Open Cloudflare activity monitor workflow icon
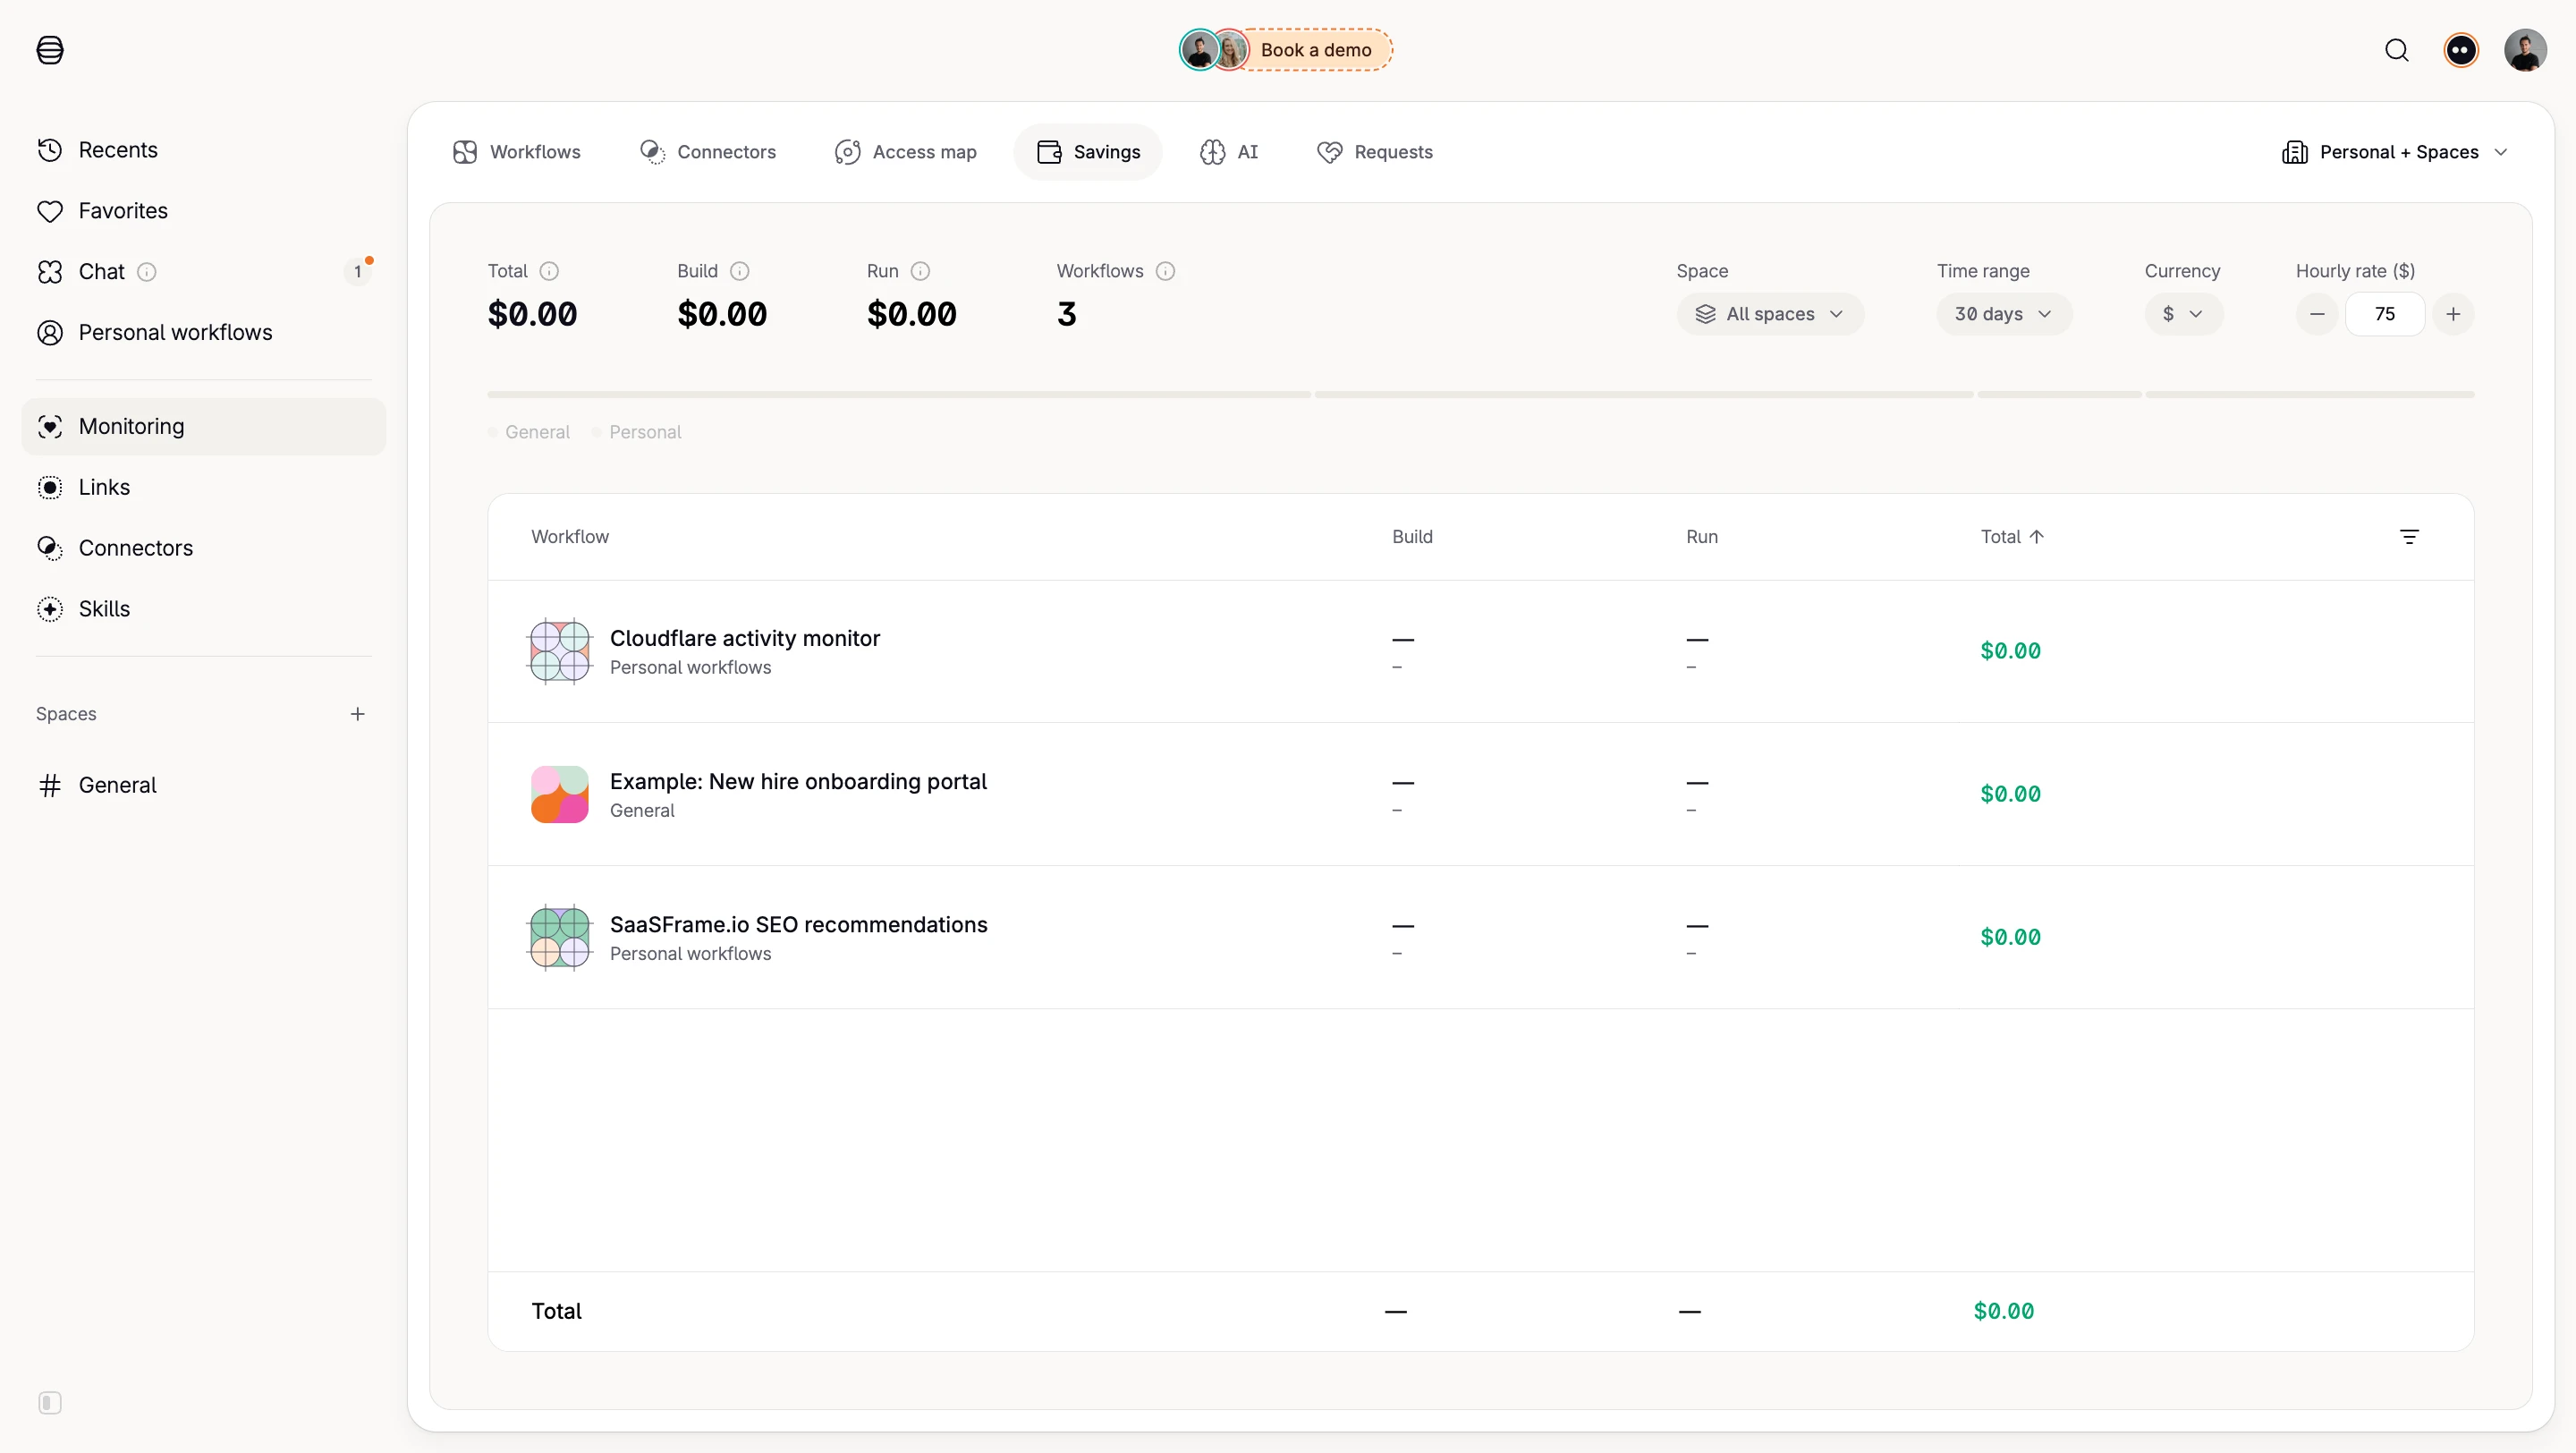Image resolution: width=2576 pixels, height=1453 pixels. coord(560,651)
